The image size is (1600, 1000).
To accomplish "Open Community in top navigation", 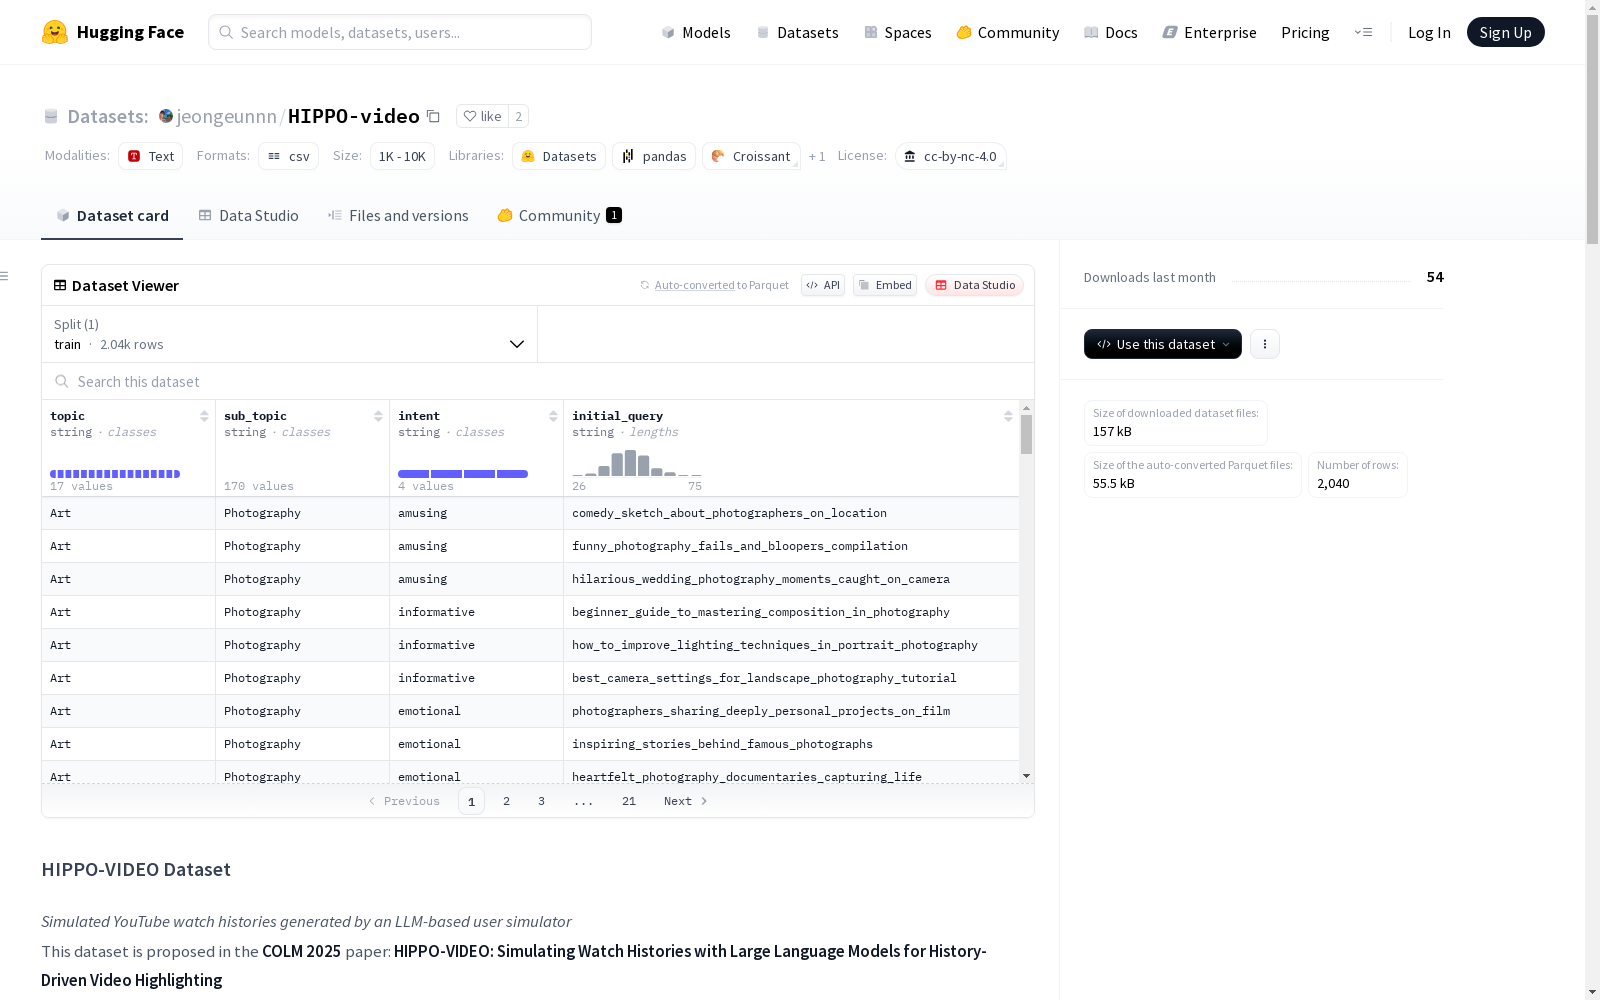I will tap(1008, 32).
